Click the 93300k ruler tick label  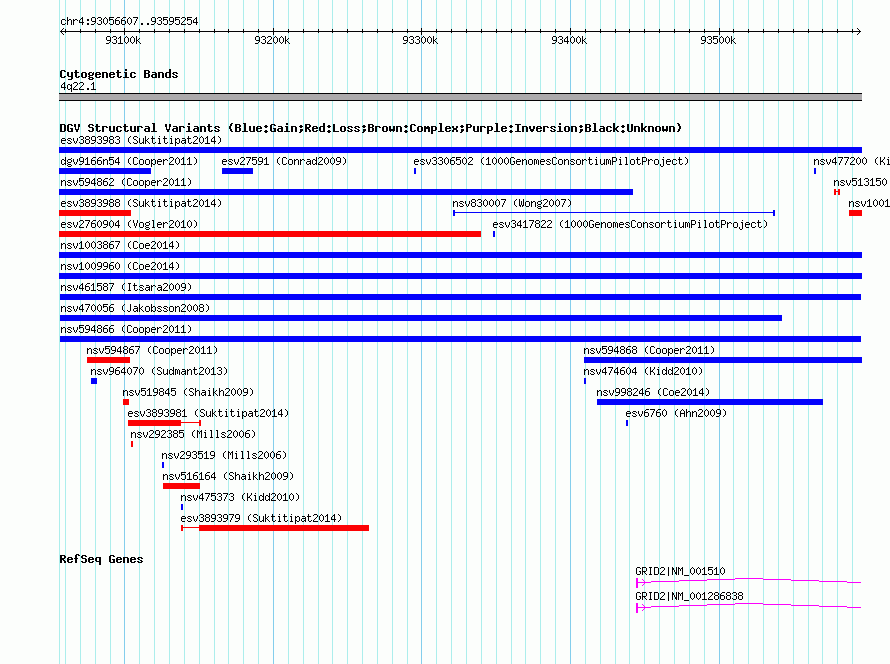tap(420, 40)
